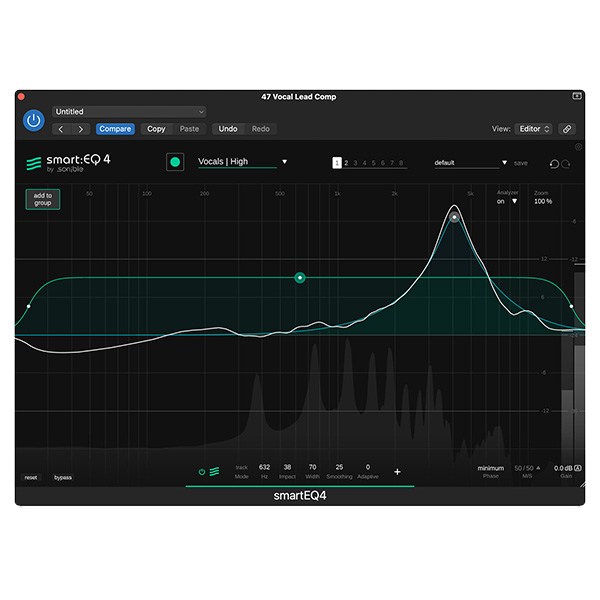The height and width of the screenshot is (600, 600).
Task: Click the link chain icon
Action: (567, 129)
